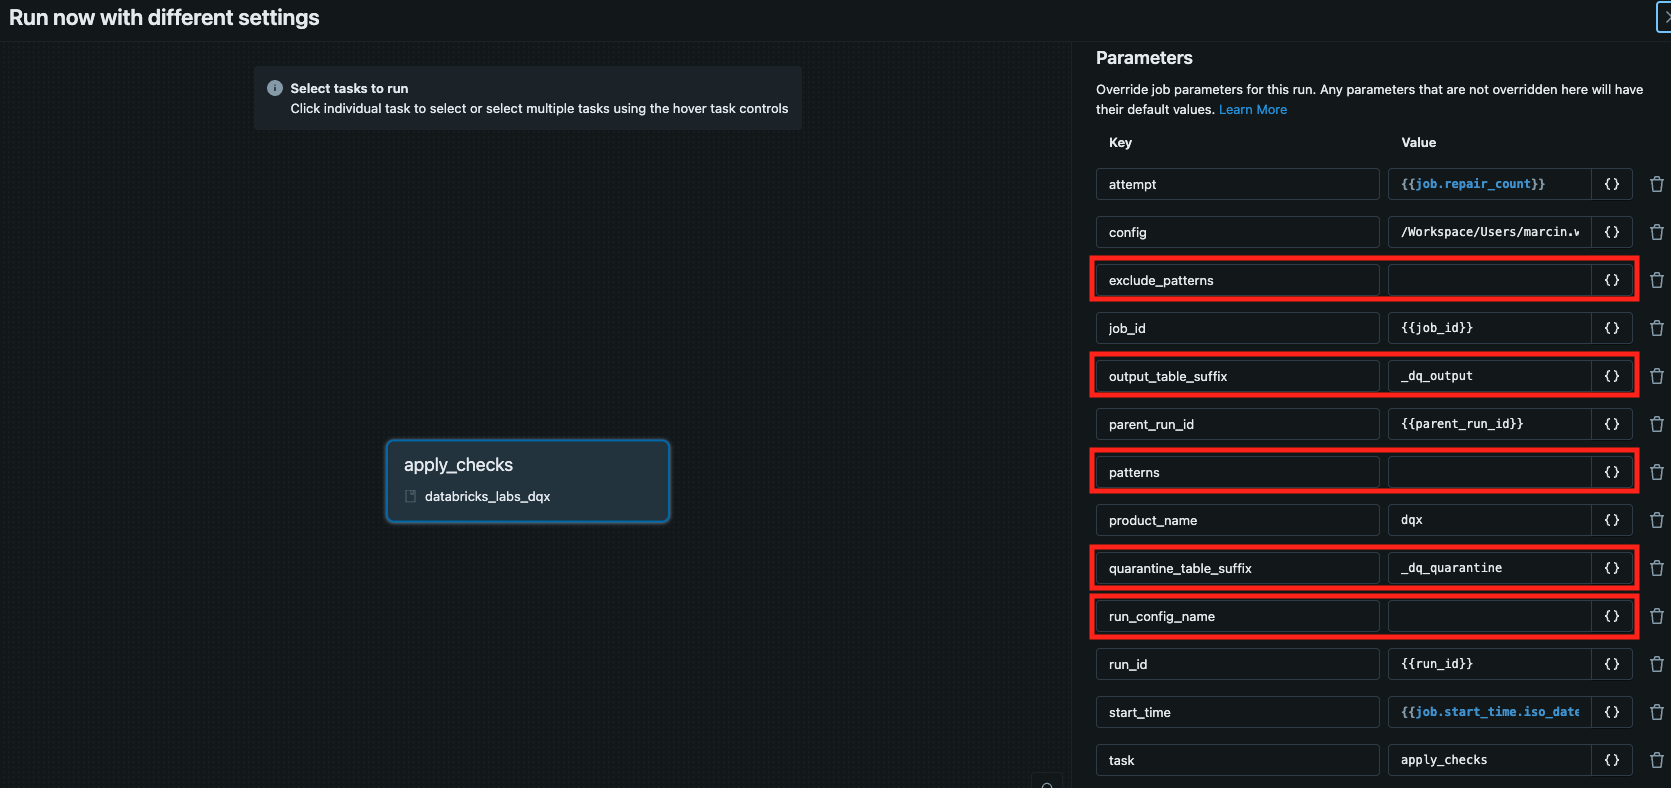Viewport: 1671px width, 788px height.
Task: Edit the output_table_suffix key field
Action: click(x=1237, y=376)
